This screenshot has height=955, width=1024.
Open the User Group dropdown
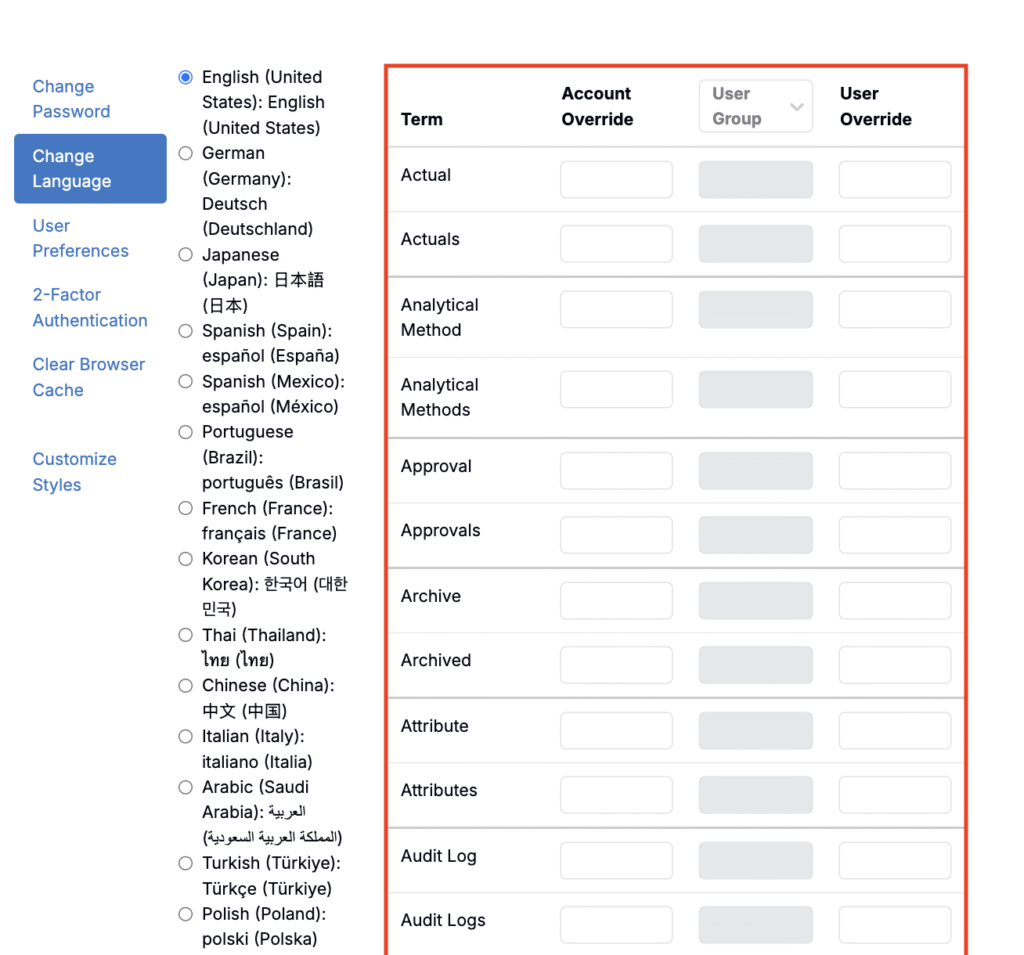[x=755, y=106]
